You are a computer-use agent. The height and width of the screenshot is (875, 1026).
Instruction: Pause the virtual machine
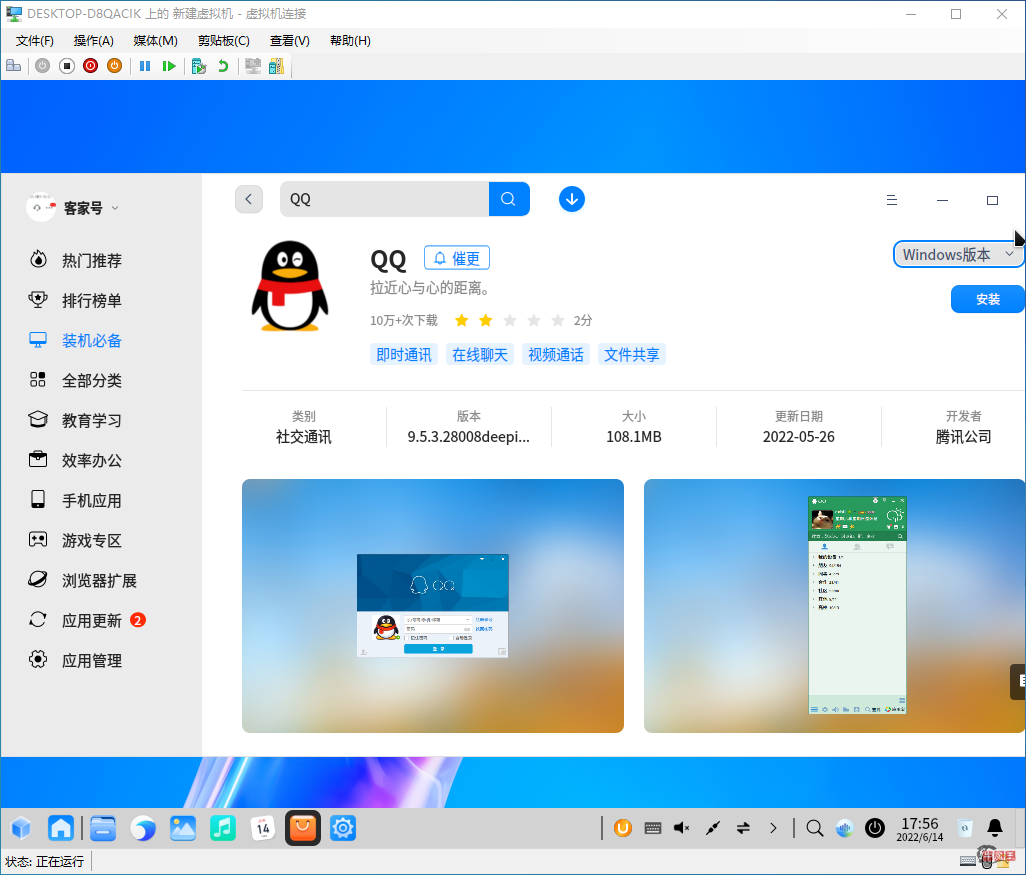point(145,66)
